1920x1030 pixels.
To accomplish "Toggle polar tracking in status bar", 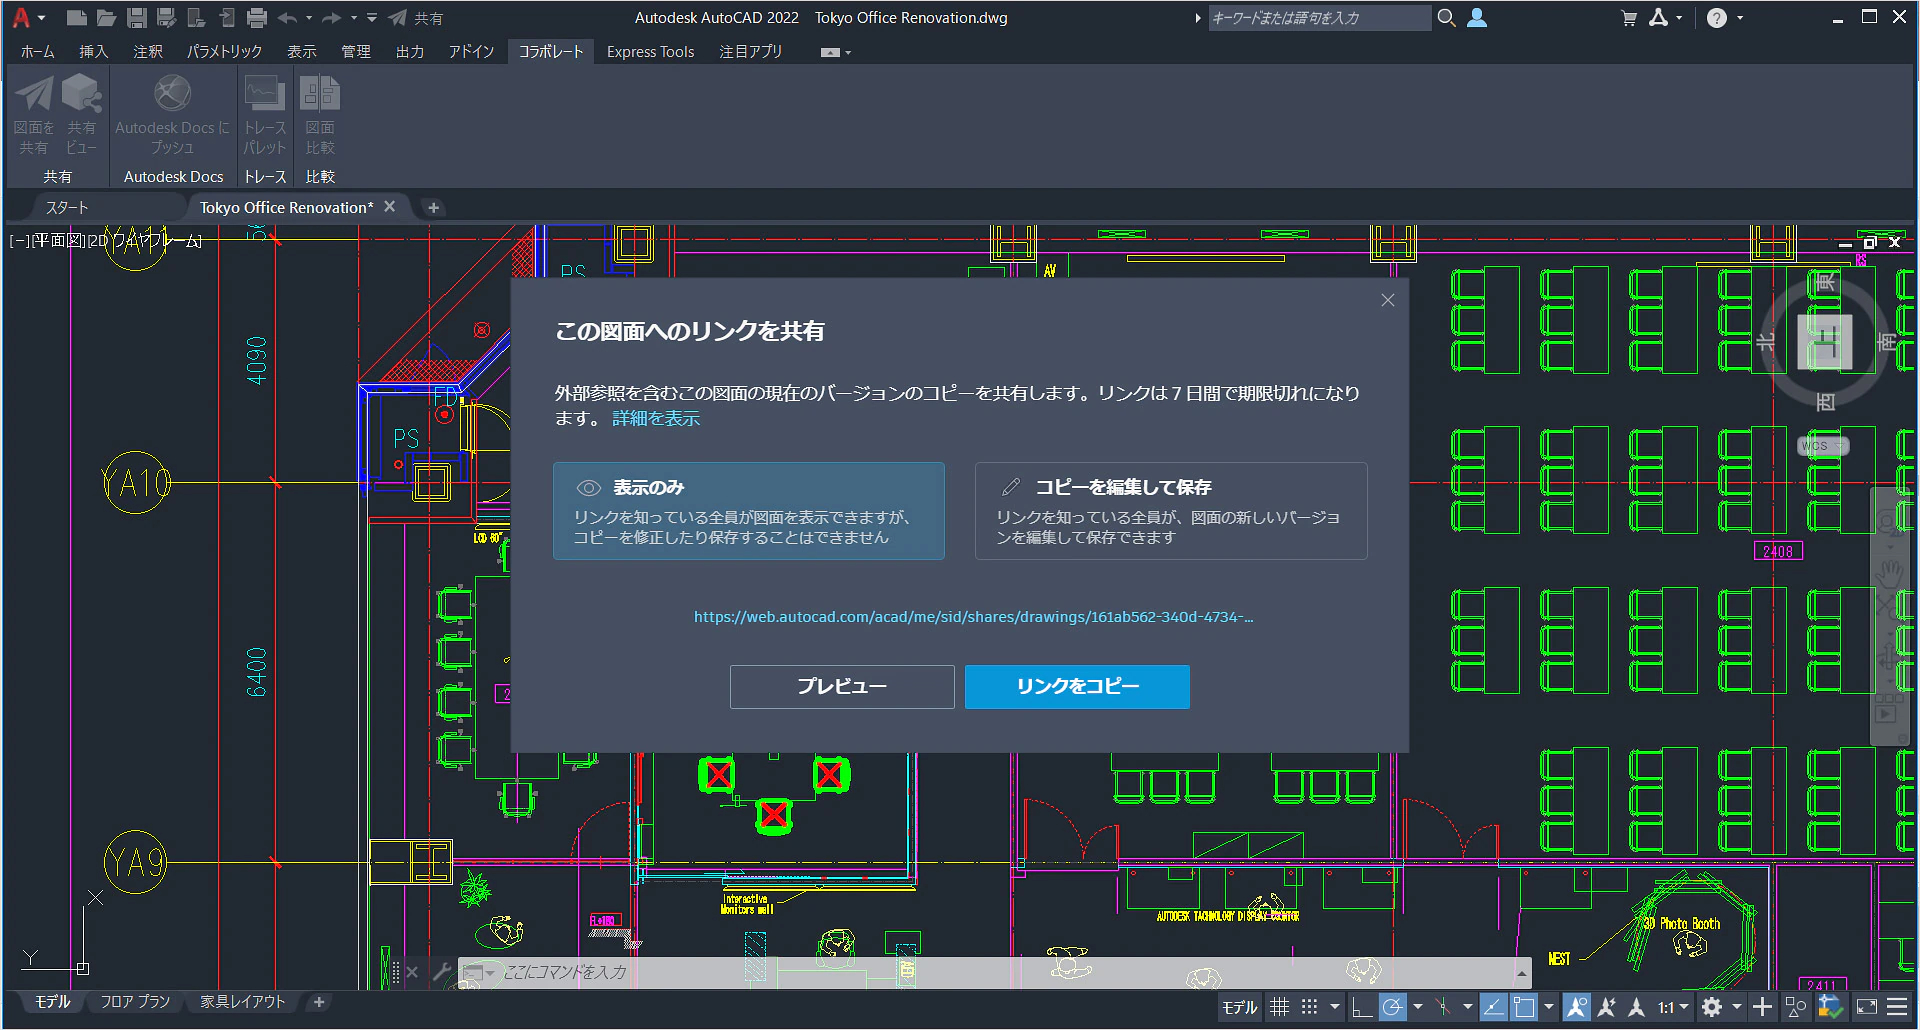I will (1392, 1007).
